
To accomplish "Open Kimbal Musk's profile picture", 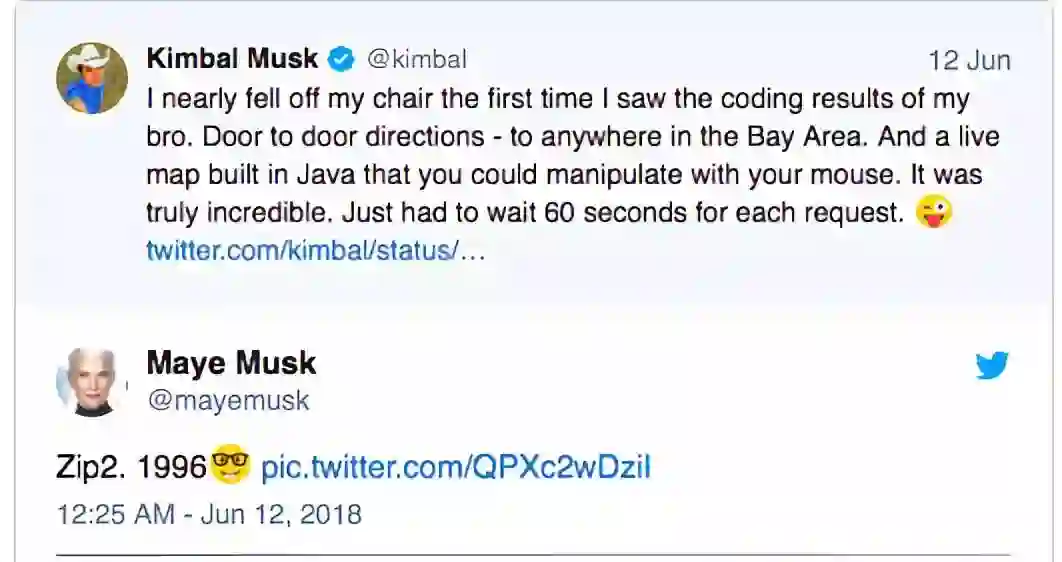I will (x=91, y=77).
